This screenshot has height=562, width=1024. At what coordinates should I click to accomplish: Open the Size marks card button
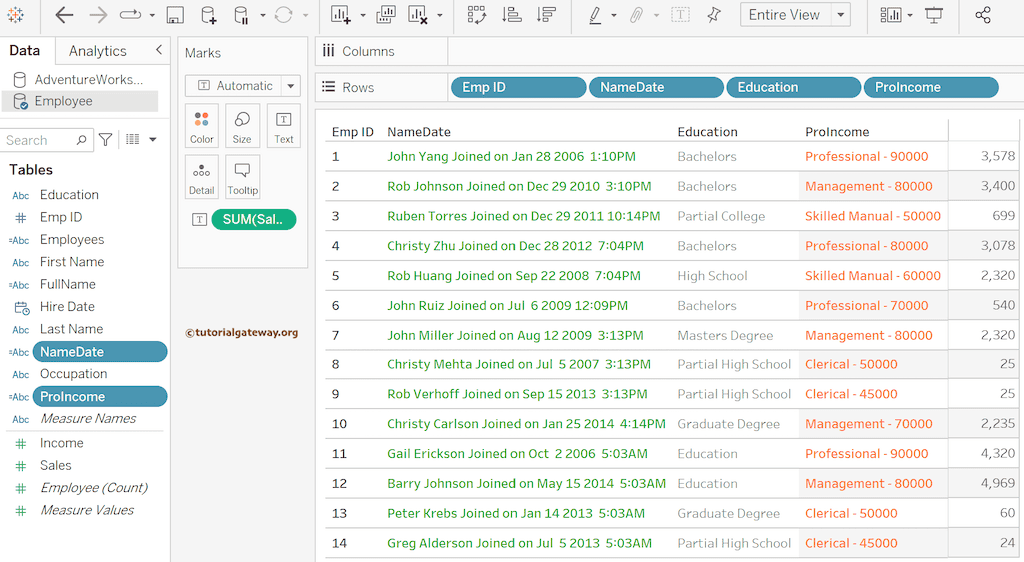242,126
